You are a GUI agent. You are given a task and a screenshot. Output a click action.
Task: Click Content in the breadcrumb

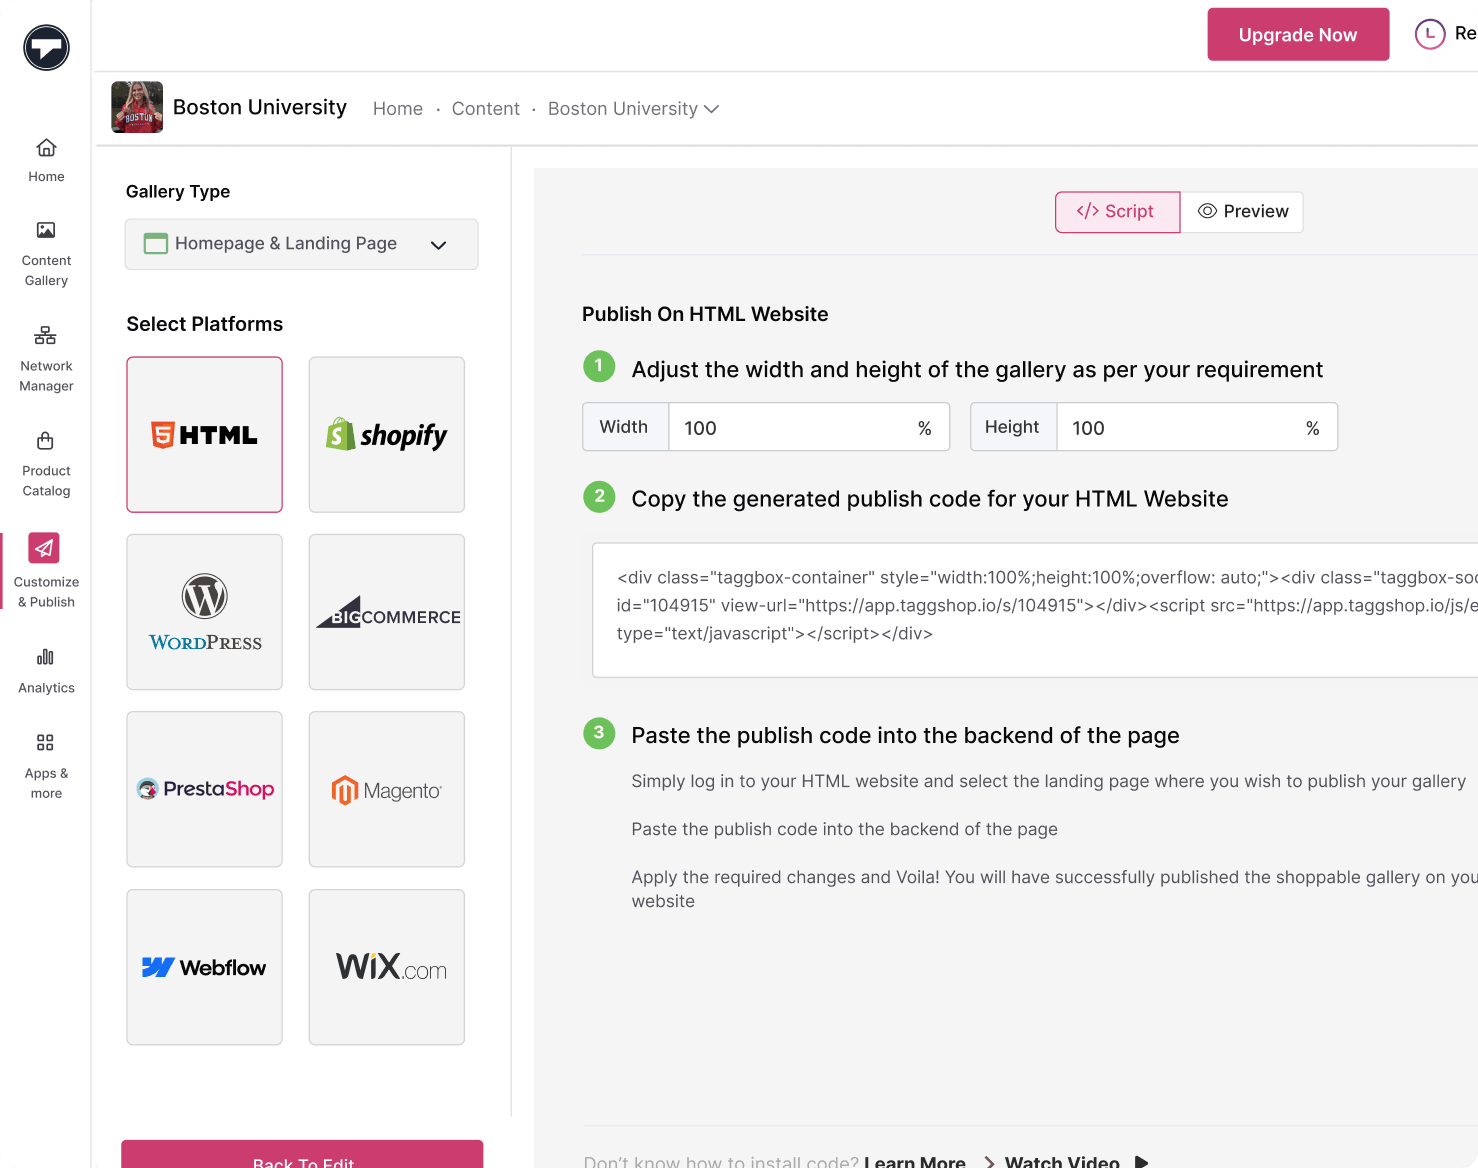(x=486, y=109)
